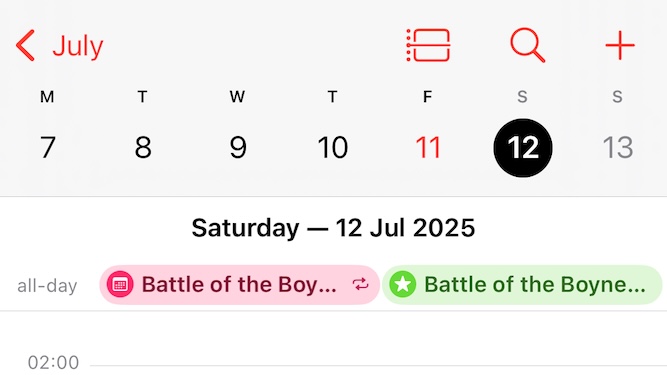The image size is (667, 375).
Task: Open the pink calendar icon event
Action: pyautogui.click(x=120, y=284)
